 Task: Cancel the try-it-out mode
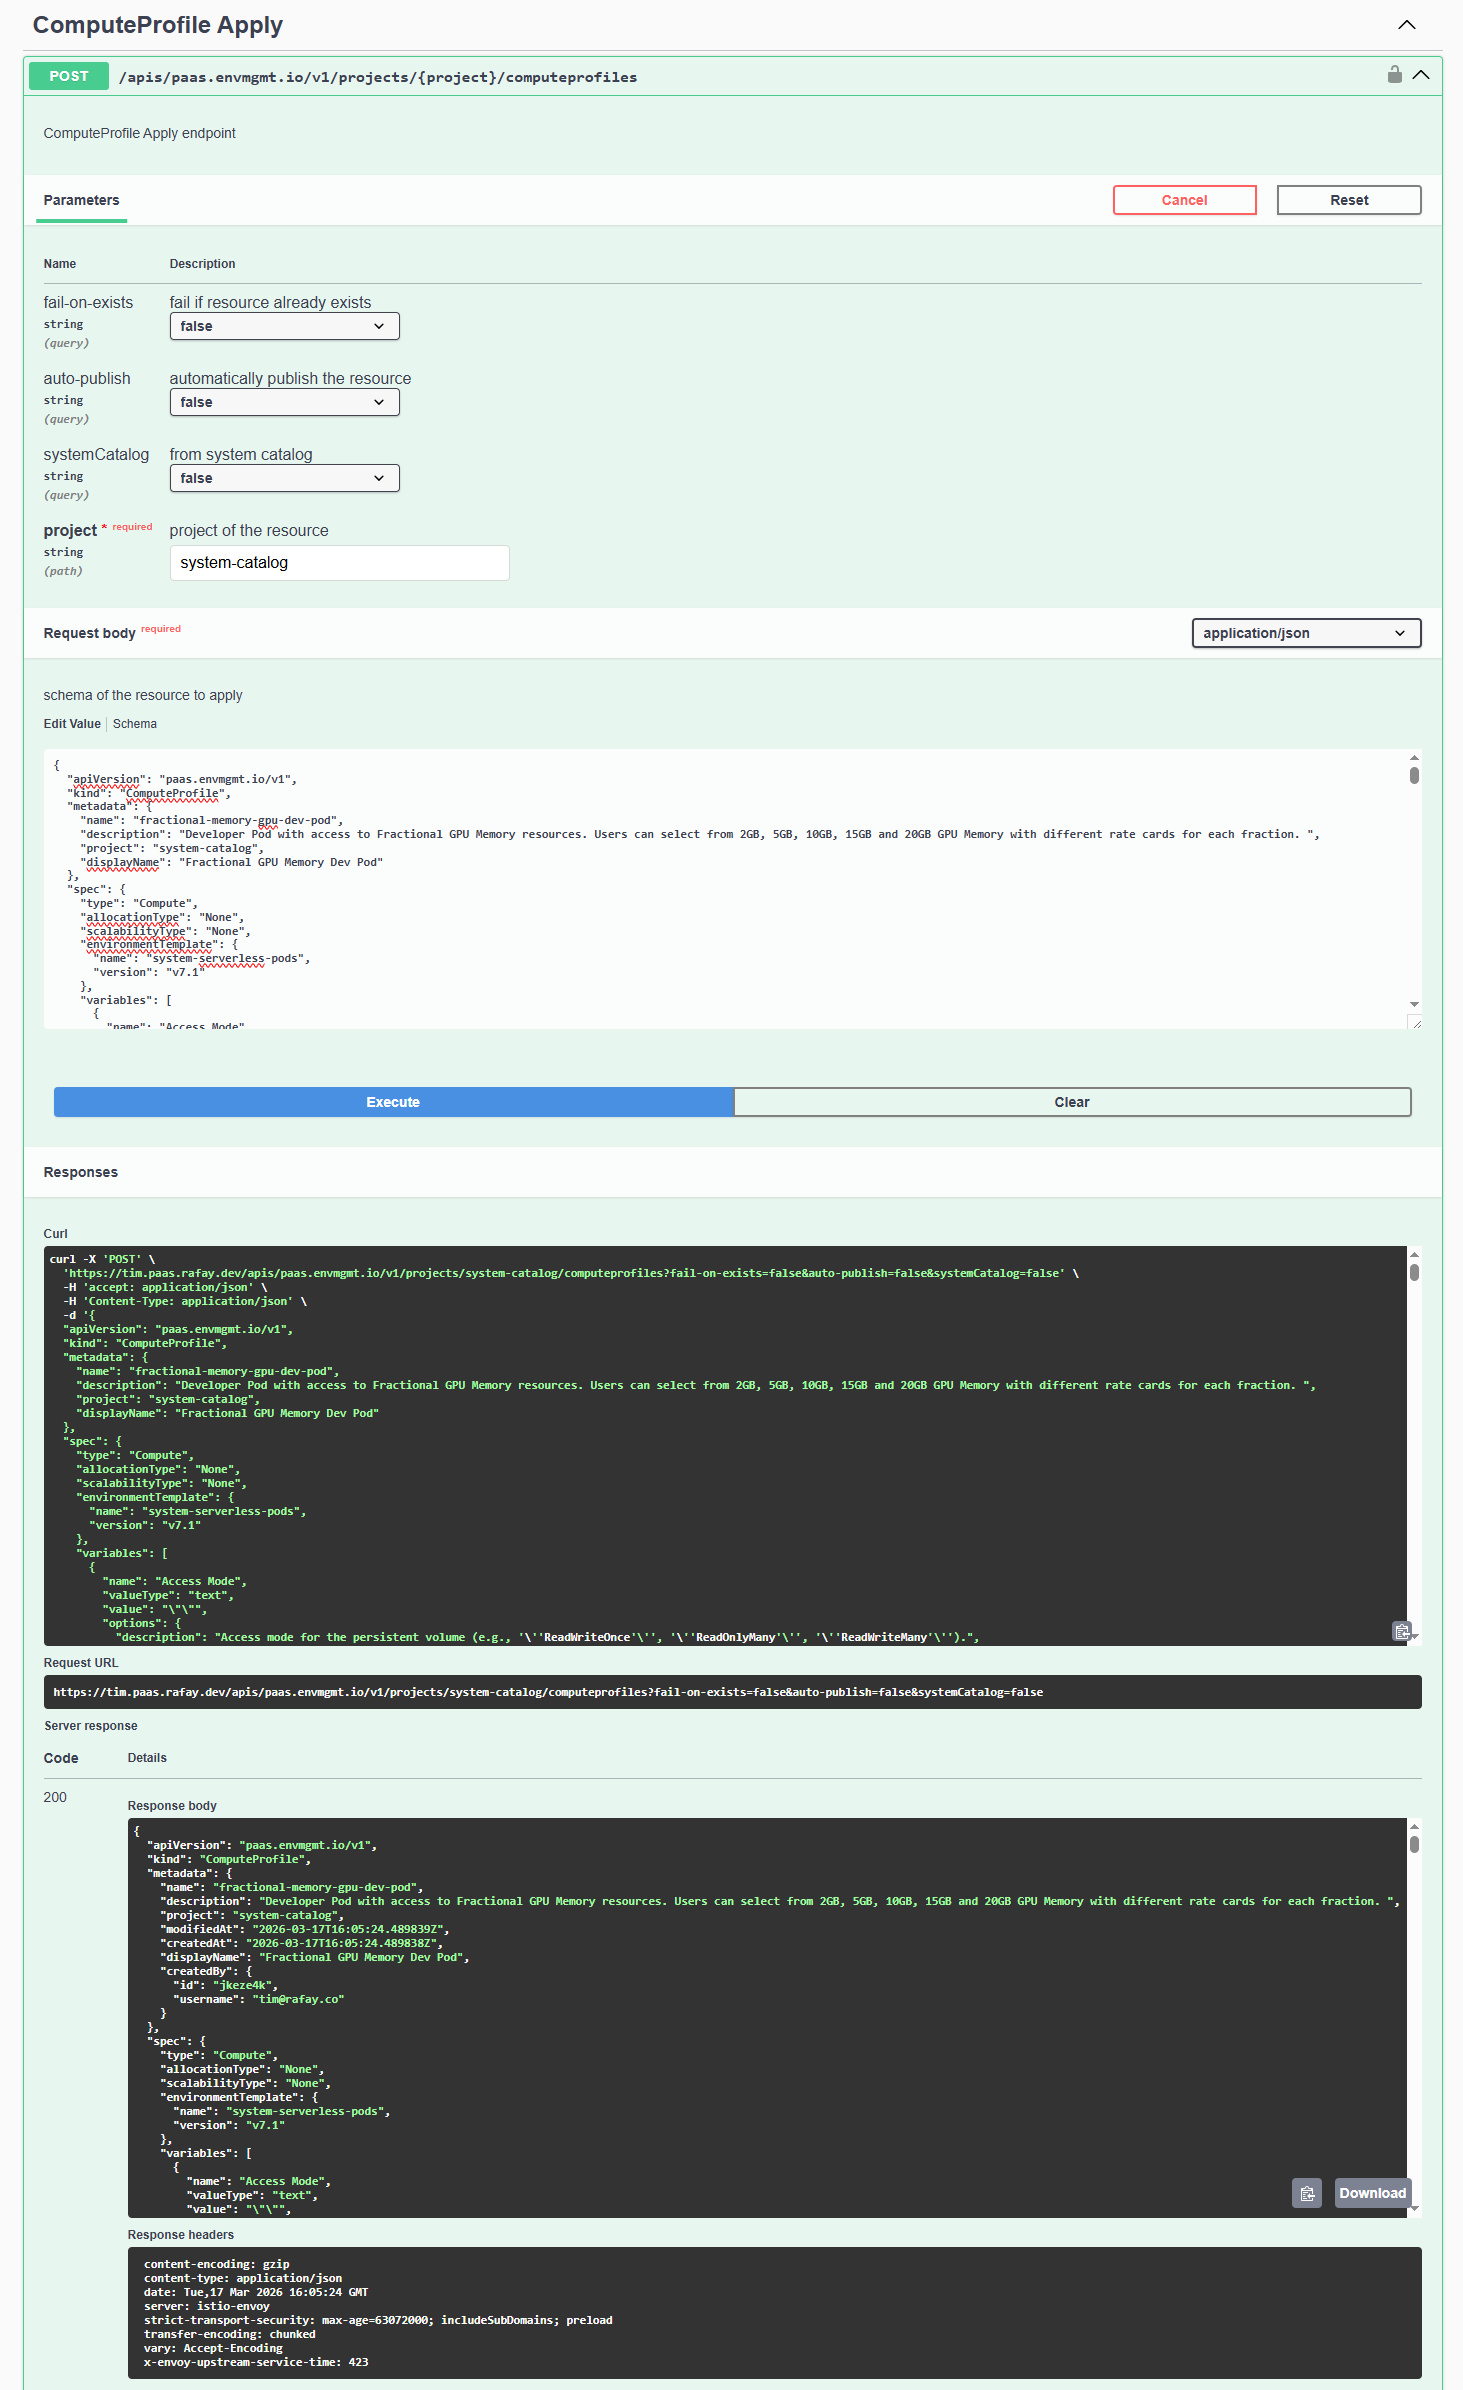pos(1184,200)
